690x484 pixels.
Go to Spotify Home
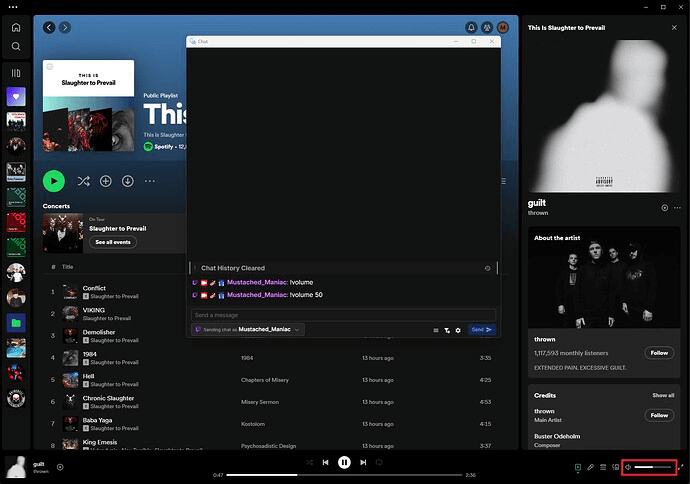pos(16,27)
